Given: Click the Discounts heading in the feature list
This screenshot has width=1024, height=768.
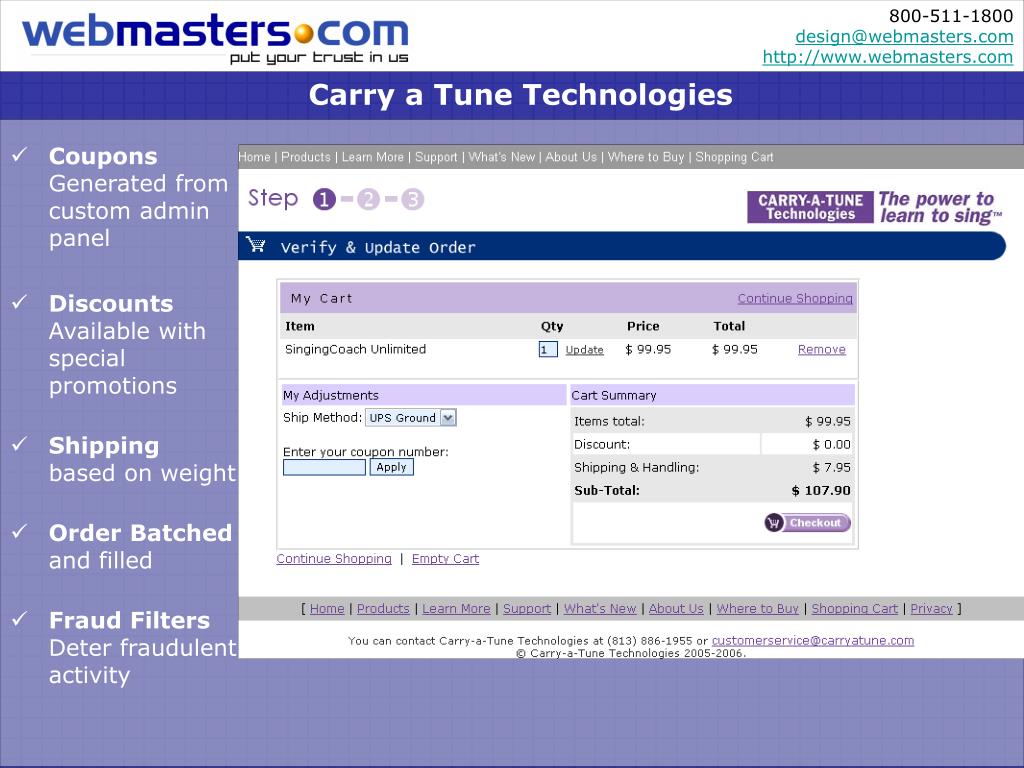Looking at the screenshot, I should tap(111, 304).
